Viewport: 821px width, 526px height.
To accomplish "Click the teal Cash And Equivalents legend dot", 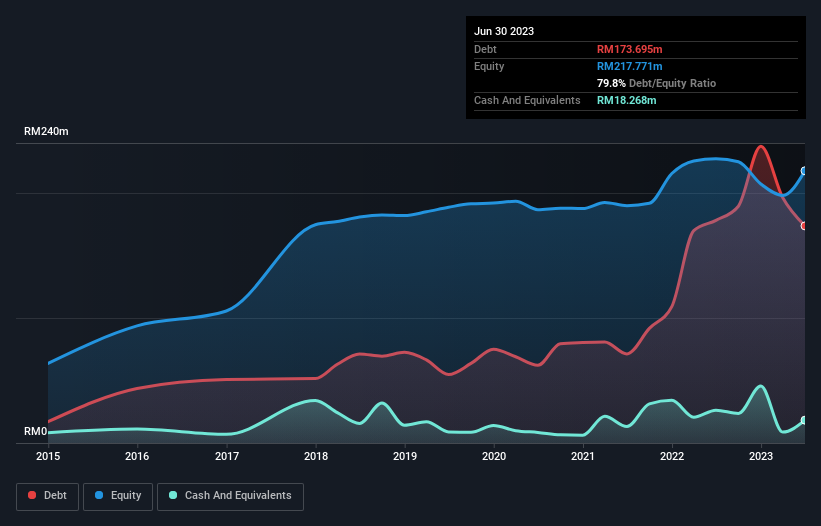I will (173, 495).
